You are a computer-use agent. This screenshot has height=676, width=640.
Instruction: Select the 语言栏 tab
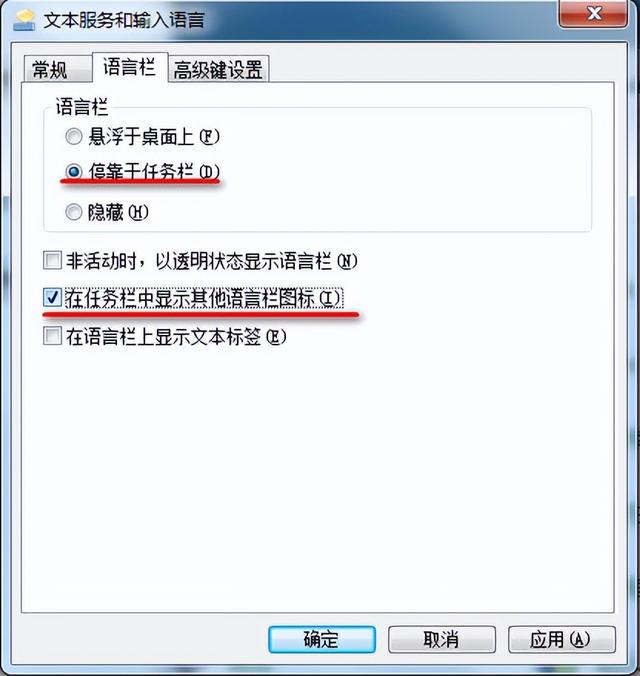pyautogui.click(x=129, y=67)
